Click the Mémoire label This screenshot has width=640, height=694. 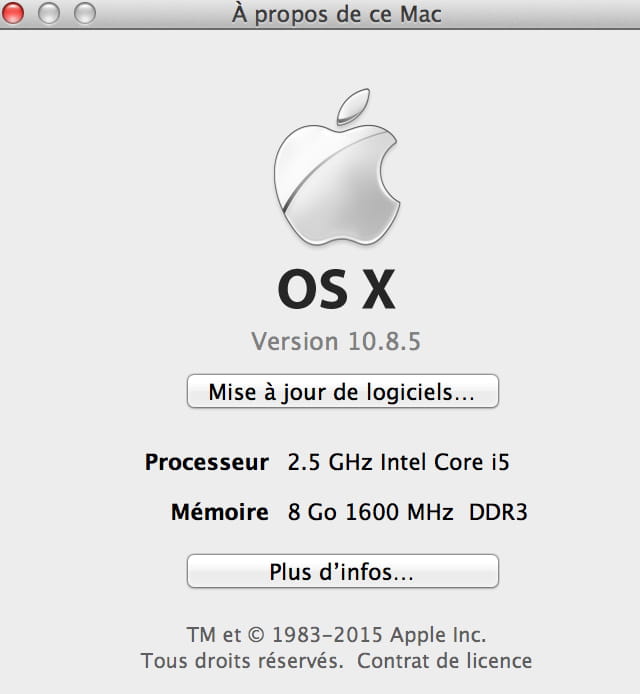click(x=220, y=513)
